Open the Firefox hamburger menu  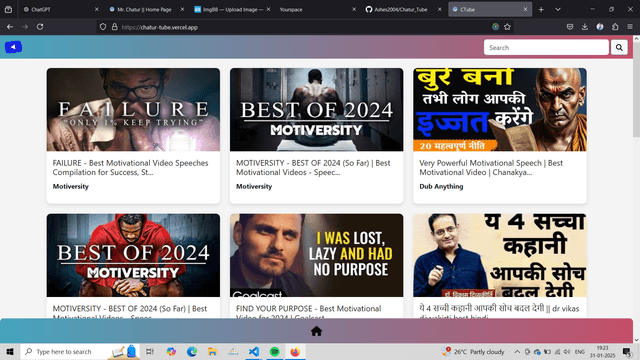click(630, 27)
